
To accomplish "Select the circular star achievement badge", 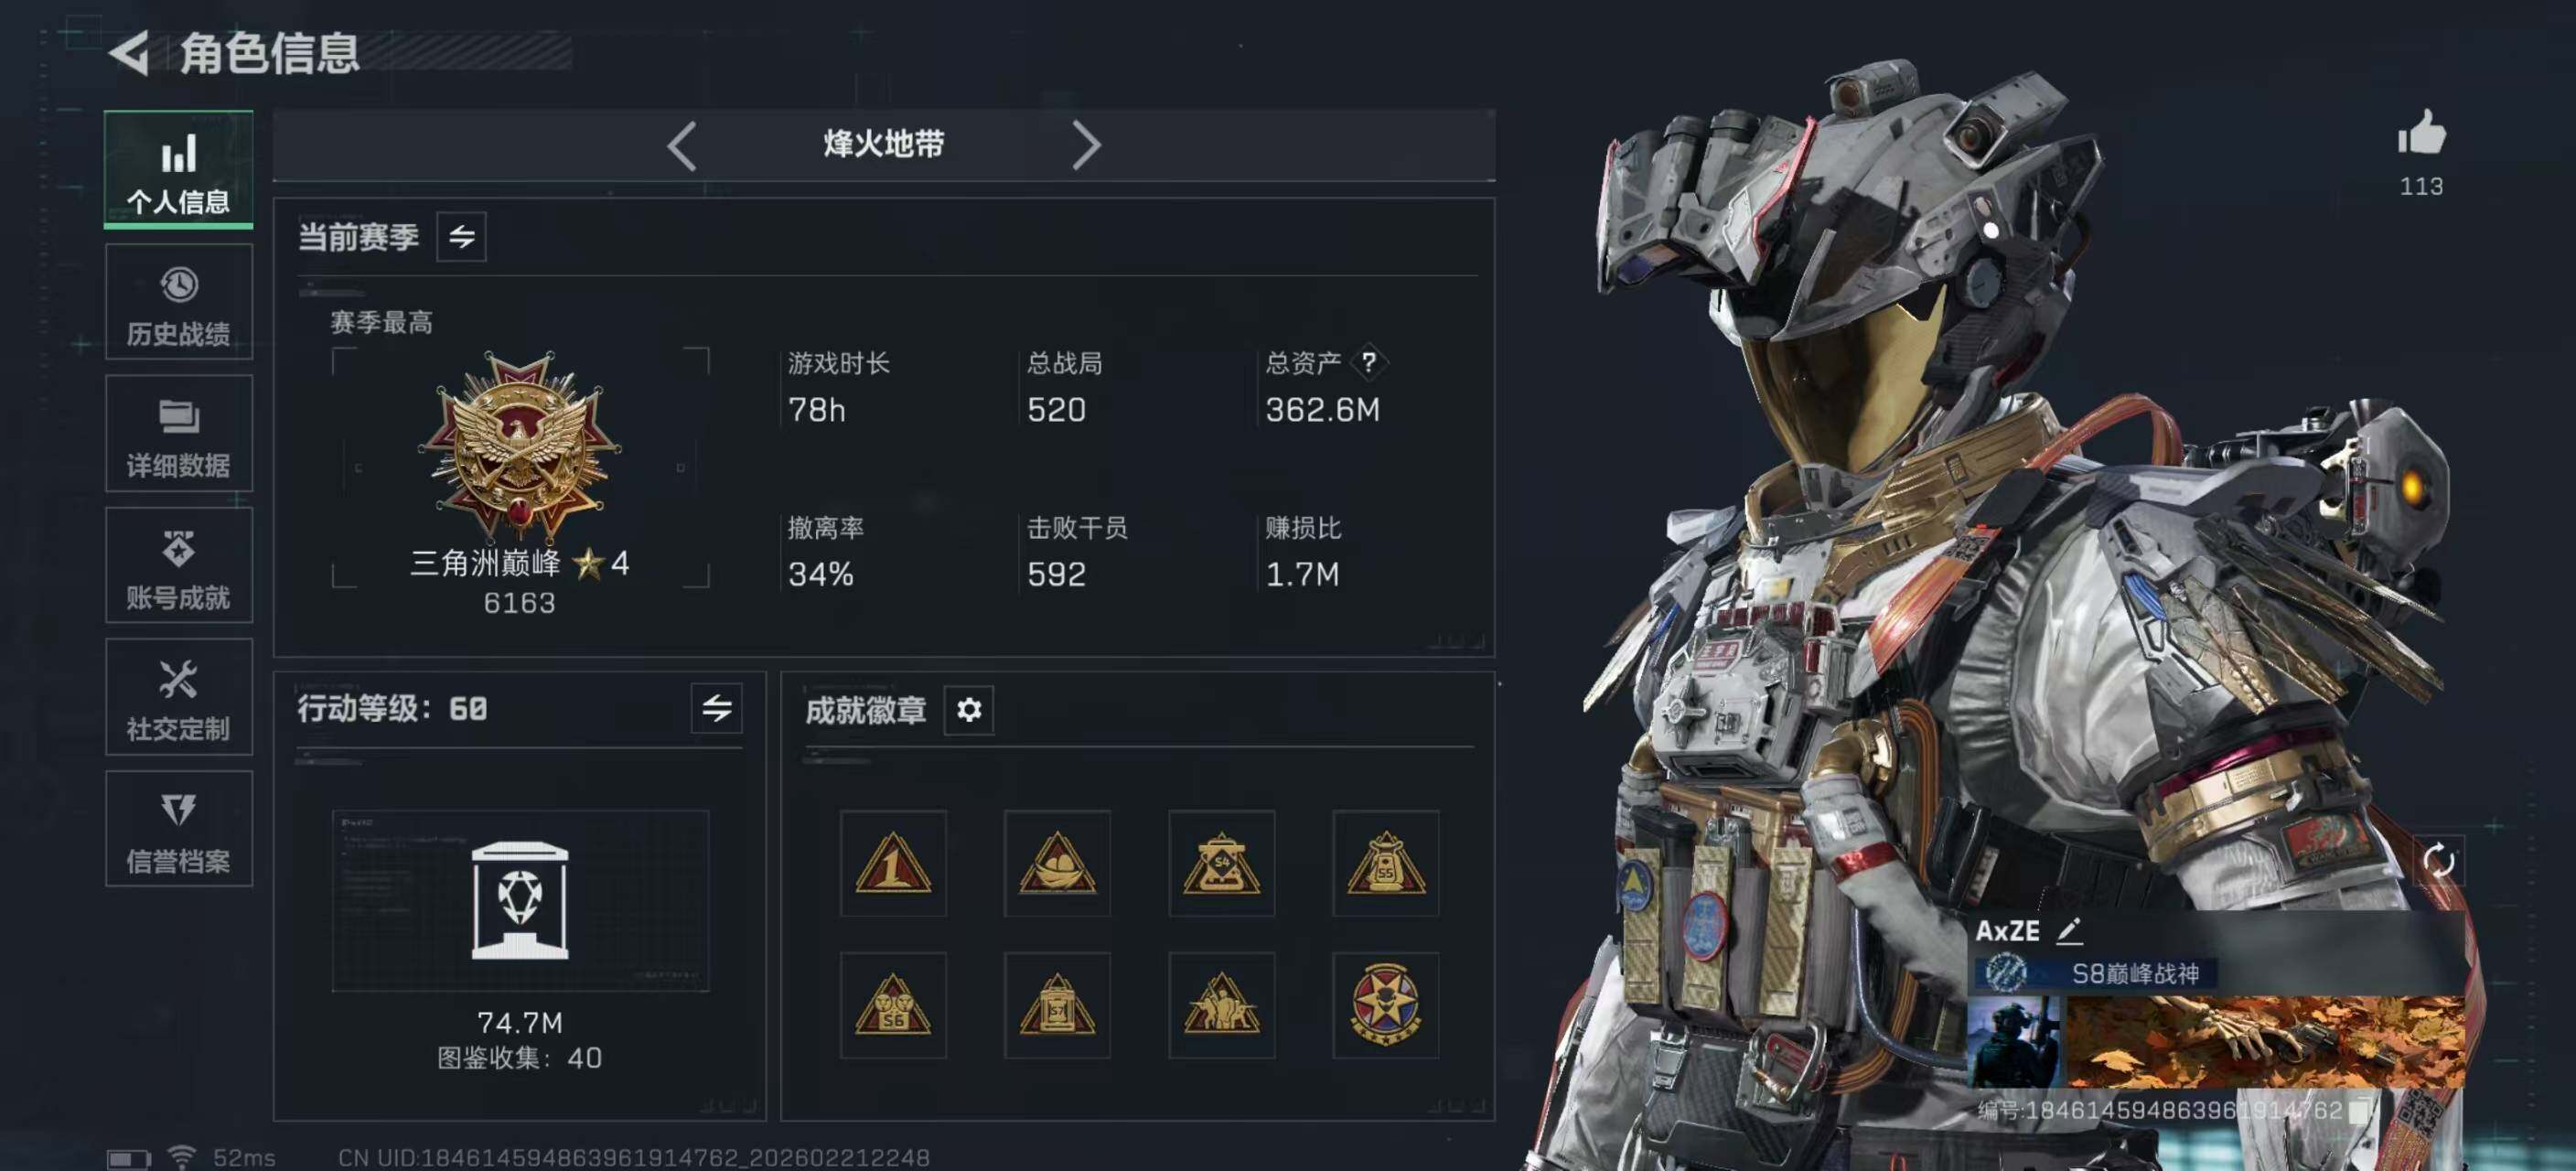I will 1385,1005.
